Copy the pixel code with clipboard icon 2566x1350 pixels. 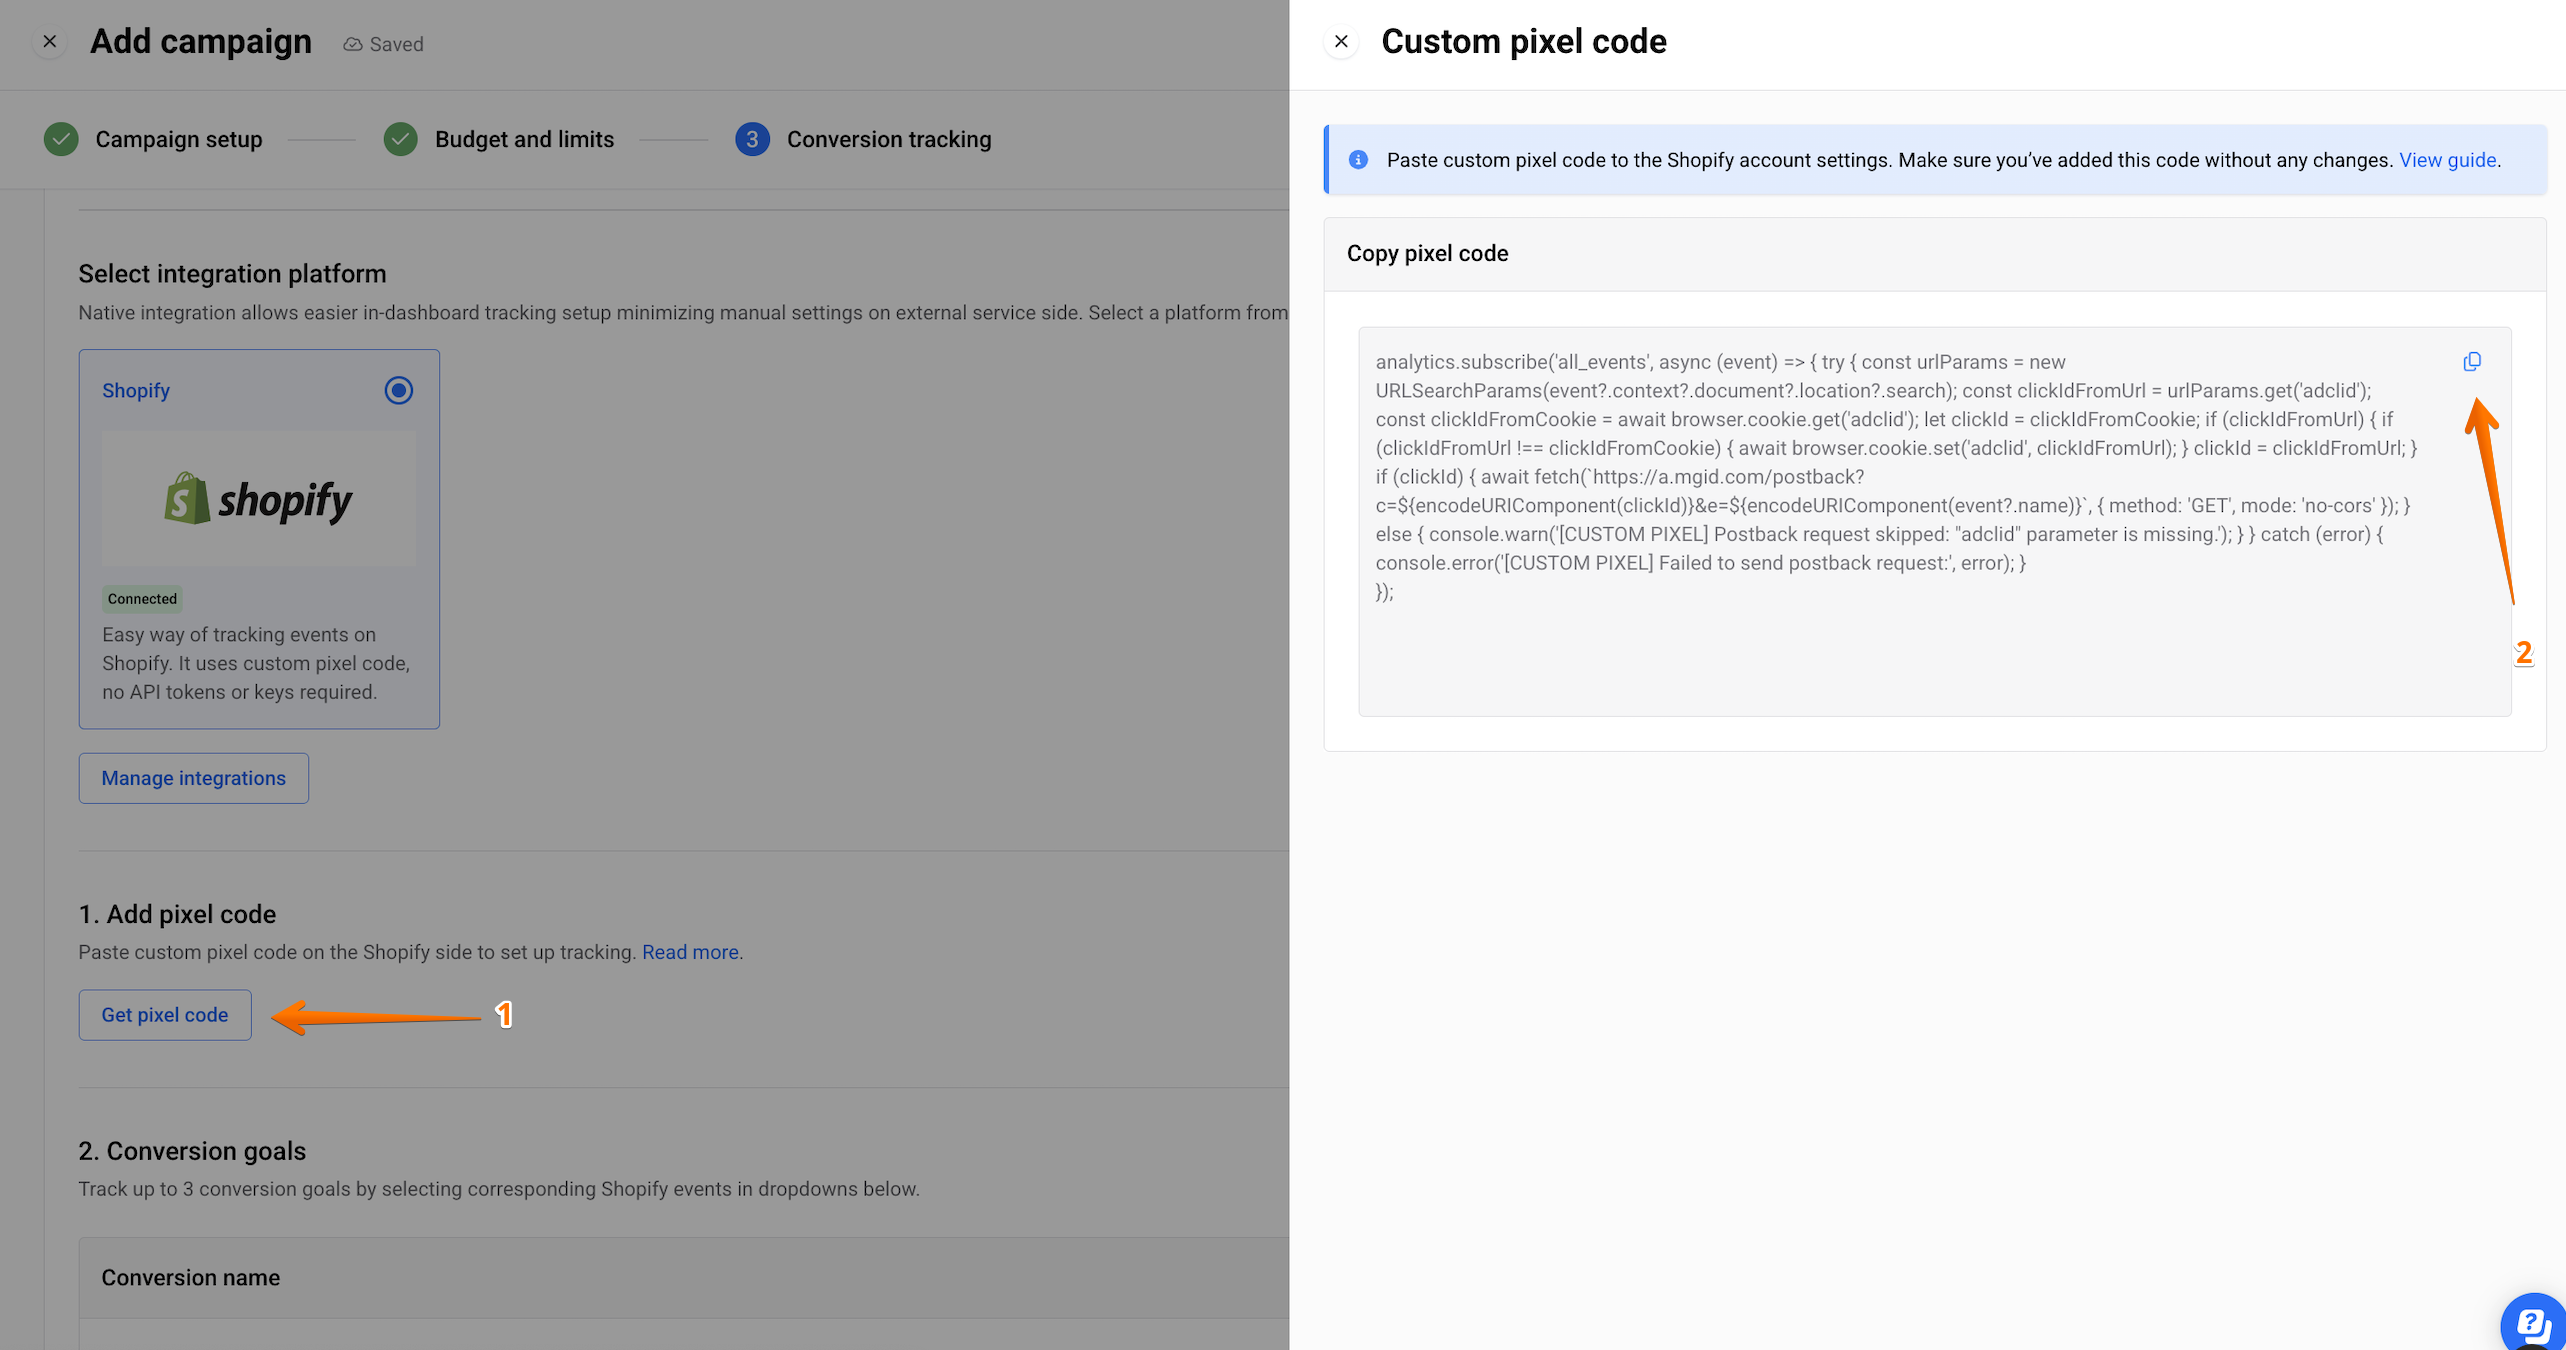(x=2472, y=362)
